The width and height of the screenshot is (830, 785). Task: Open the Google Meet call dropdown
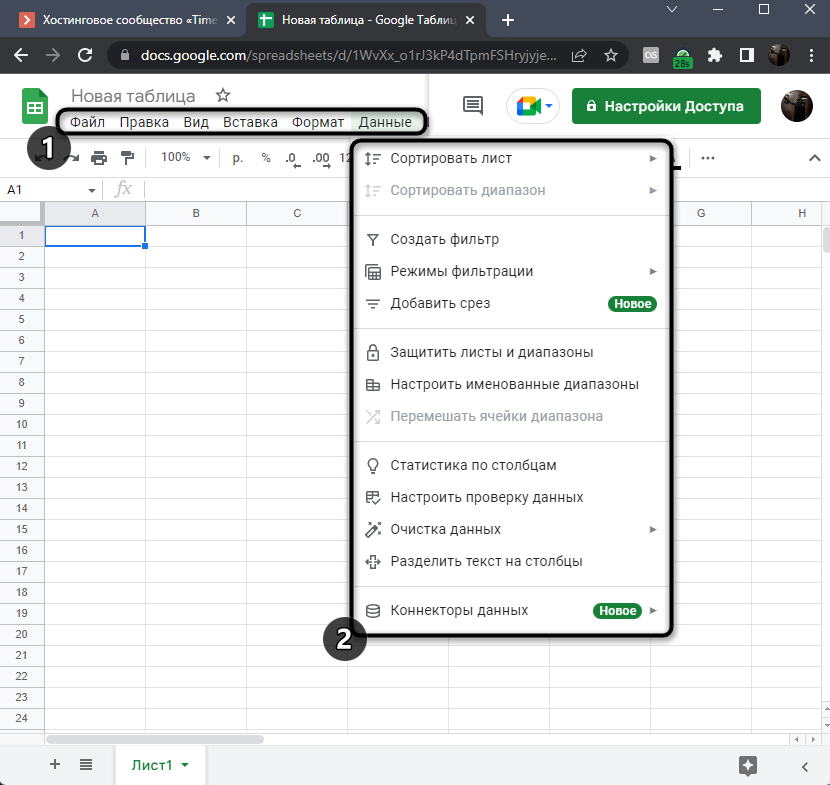coord(531,105)
